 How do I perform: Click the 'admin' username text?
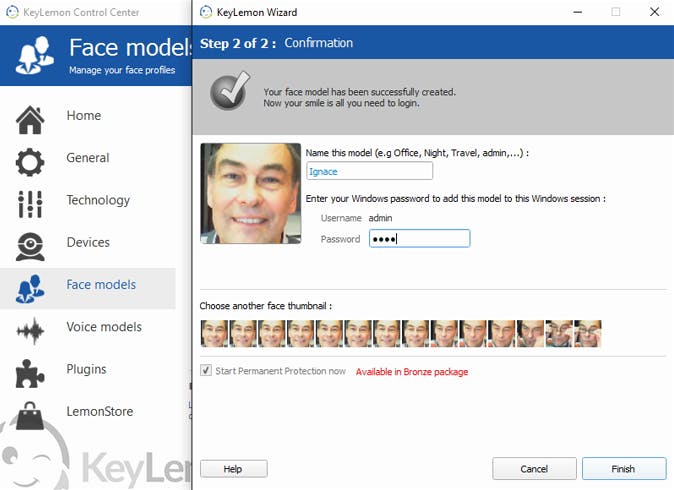click(x=380, y=218)
